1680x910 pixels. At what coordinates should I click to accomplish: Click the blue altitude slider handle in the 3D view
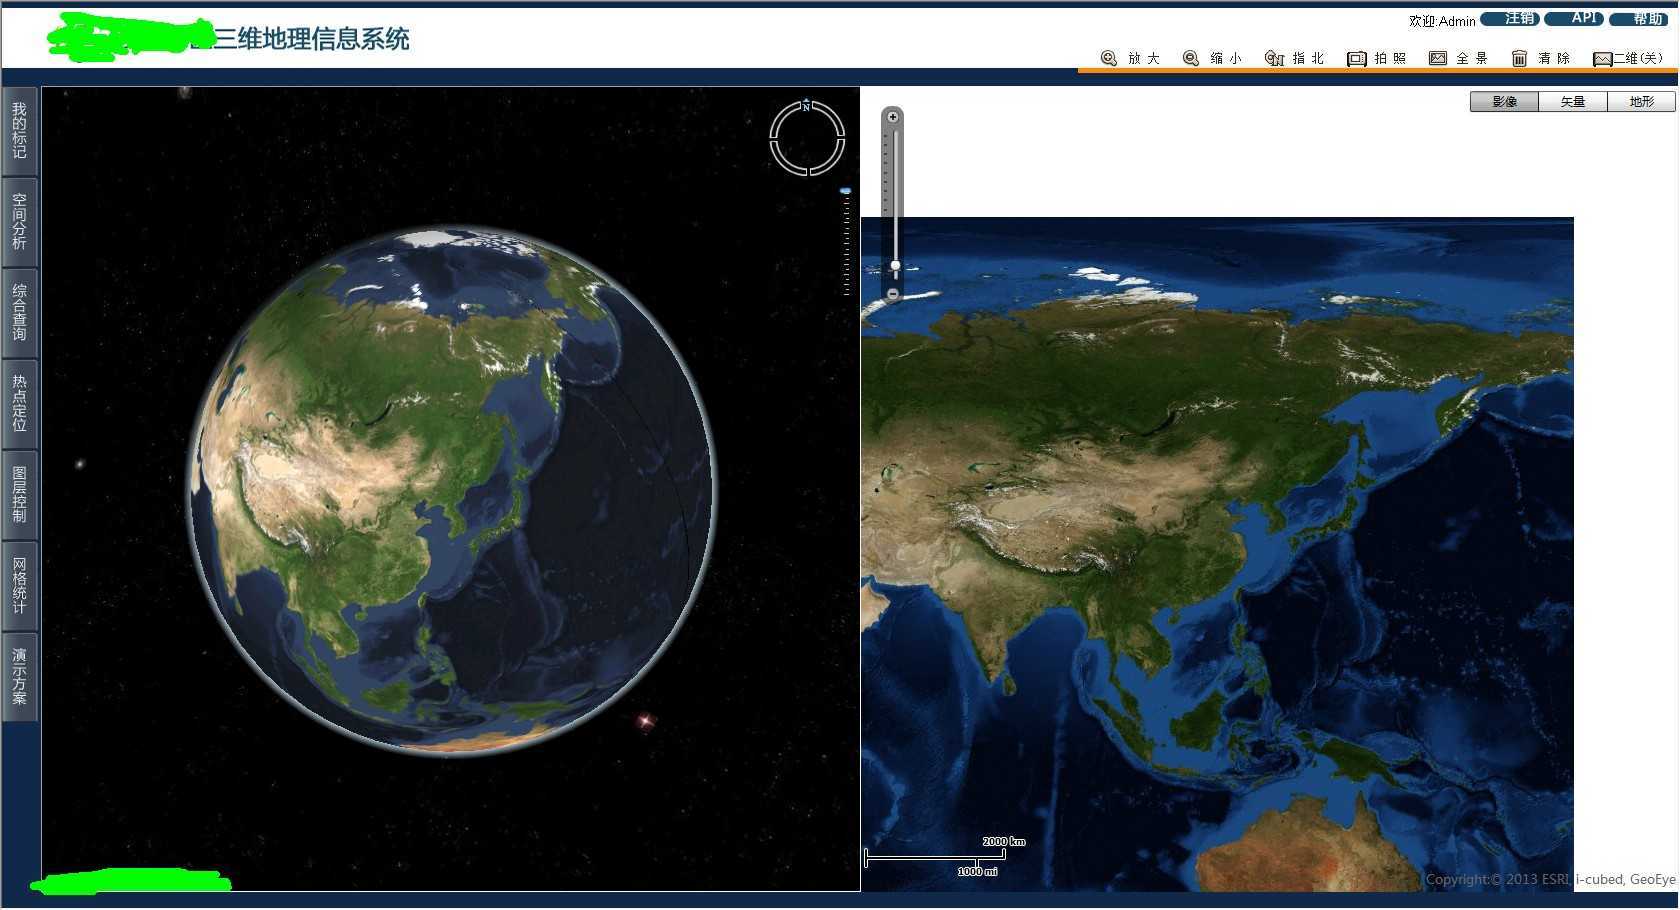pos(846,190)
